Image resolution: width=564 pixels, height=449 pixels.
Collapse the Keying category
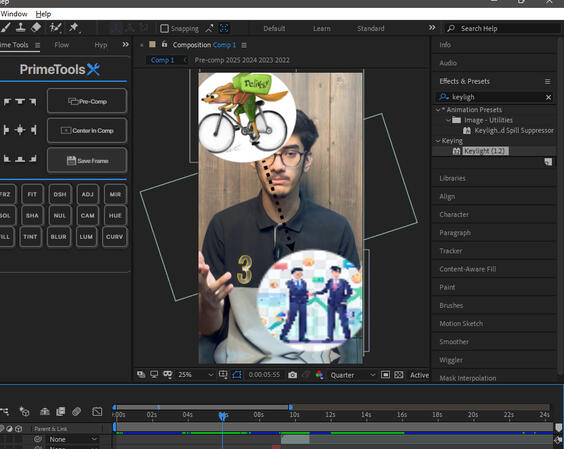[438, 141]
